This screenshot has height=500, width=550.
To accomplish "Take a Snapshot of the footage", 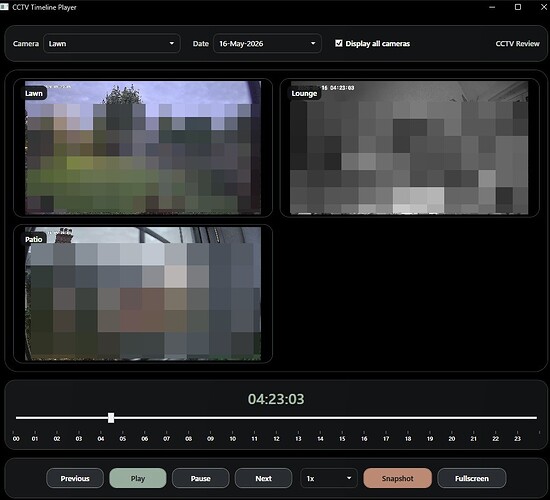I will (397, 478).
